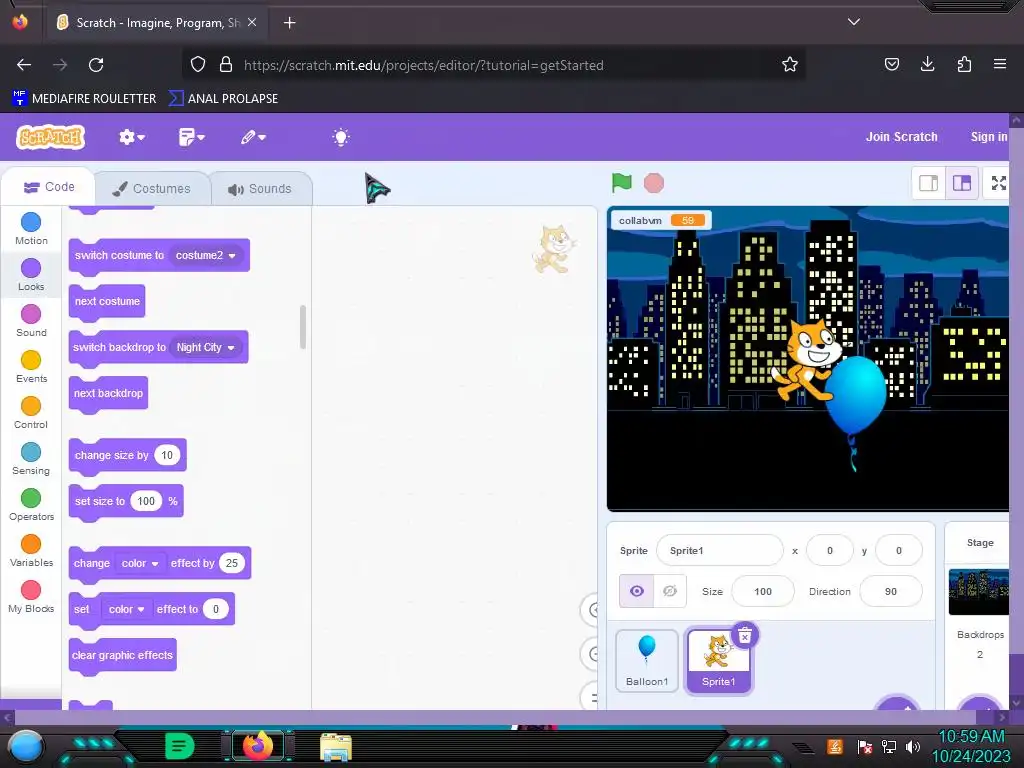Screen dimensions: 1024x768
Task: Select the My Blocks category
Action: 31,597
